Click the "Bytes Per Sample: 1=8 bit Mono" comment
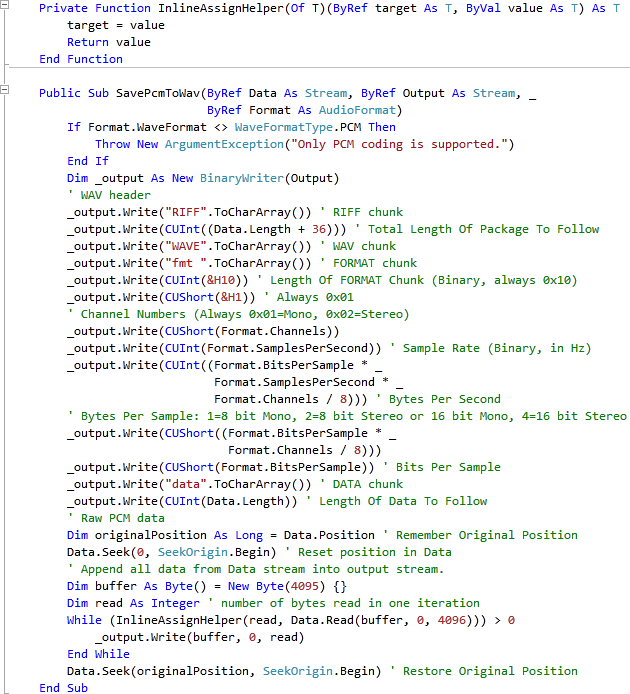The height and width of the screenshot is (694, 630). (x=347, y=416)
